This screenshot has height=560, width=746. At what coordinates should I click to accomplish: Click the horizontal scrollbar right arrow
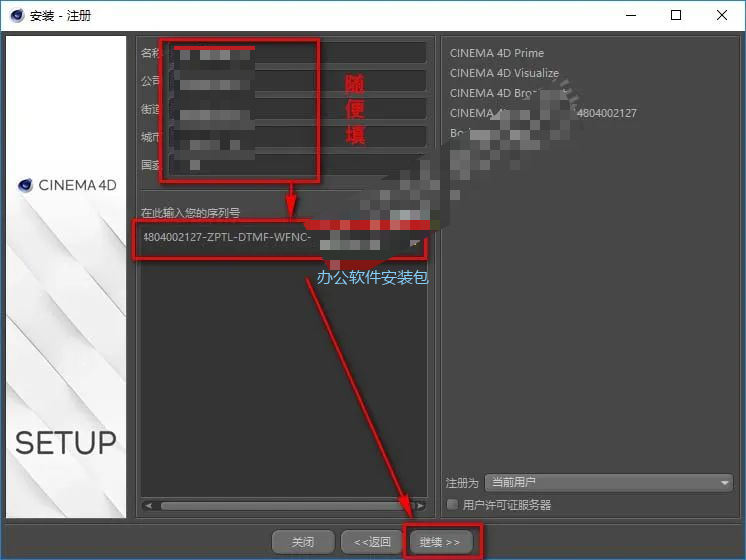pyautogui.click(x=421, y=505)
